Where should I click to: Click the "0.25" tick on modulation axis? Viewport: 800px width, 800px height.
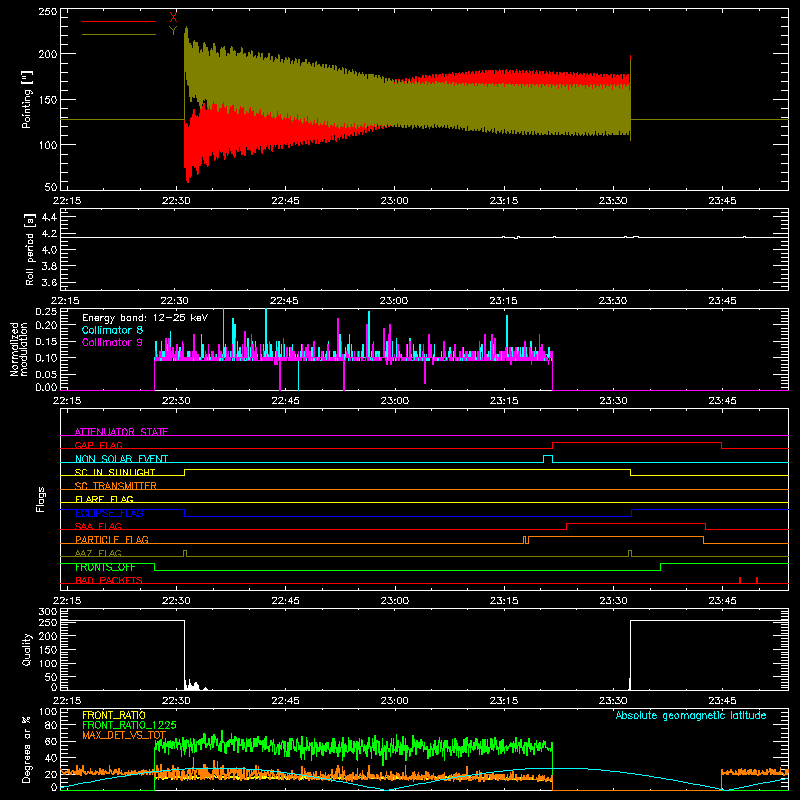coord(46,312)
